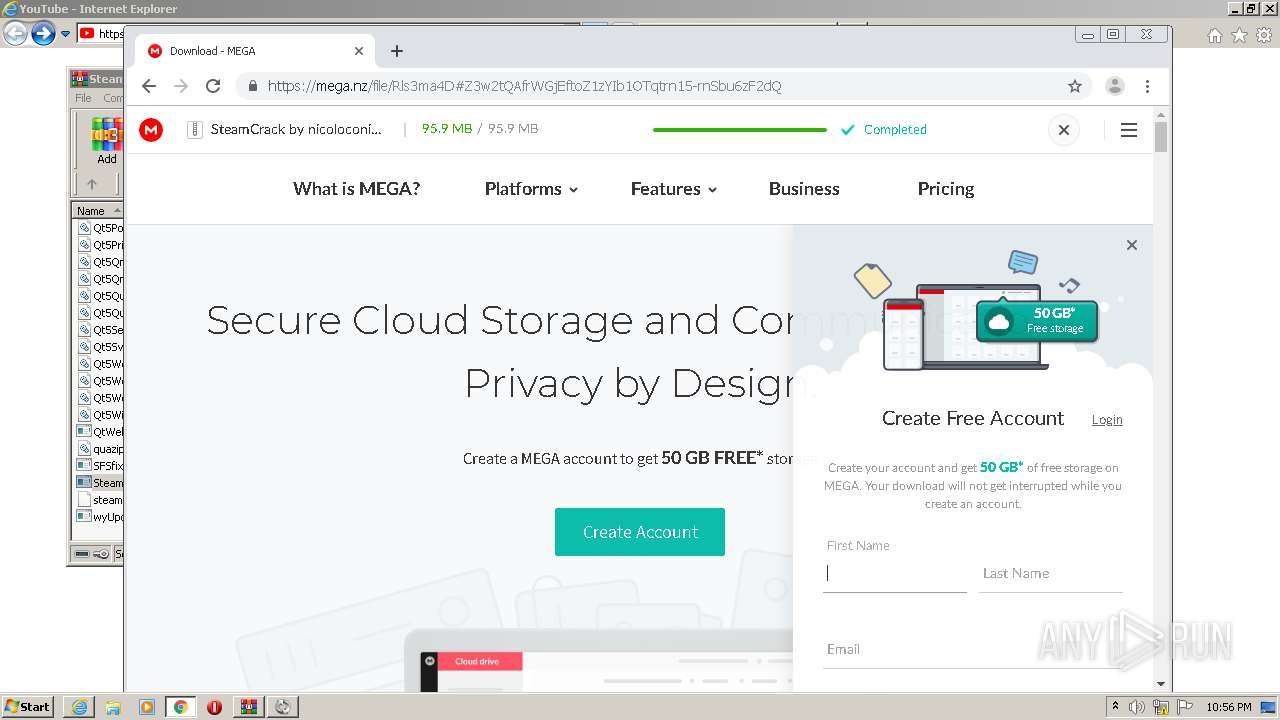1280x720 pixels.
Task: Open the Business page
Action: tap(804, 189)
